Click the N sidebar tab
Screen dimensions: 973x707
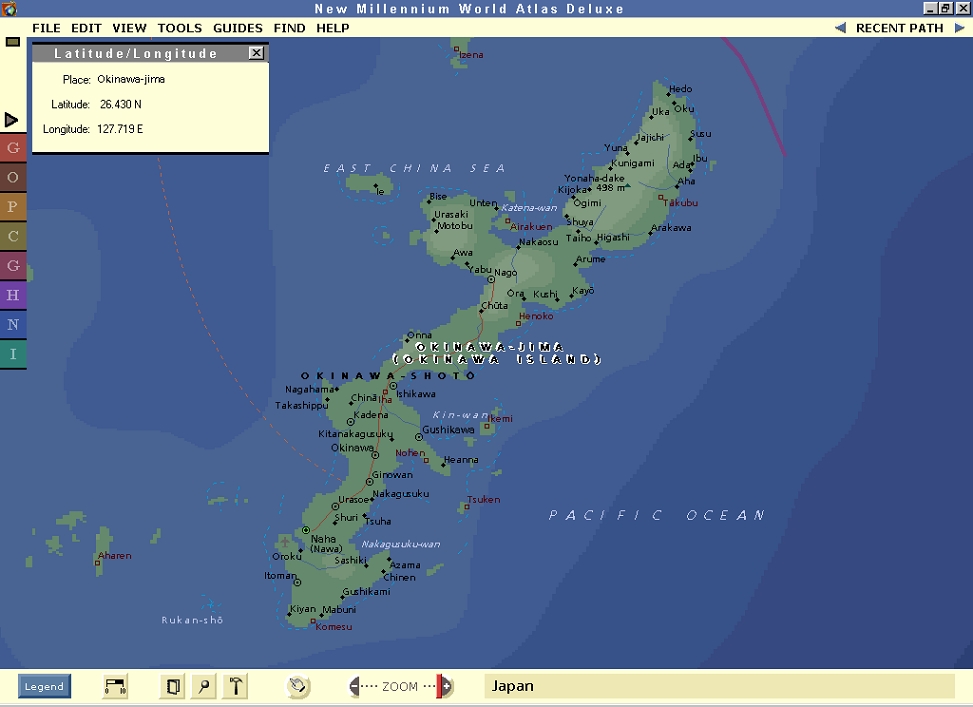pyautogui.click(x=13, y=325)
